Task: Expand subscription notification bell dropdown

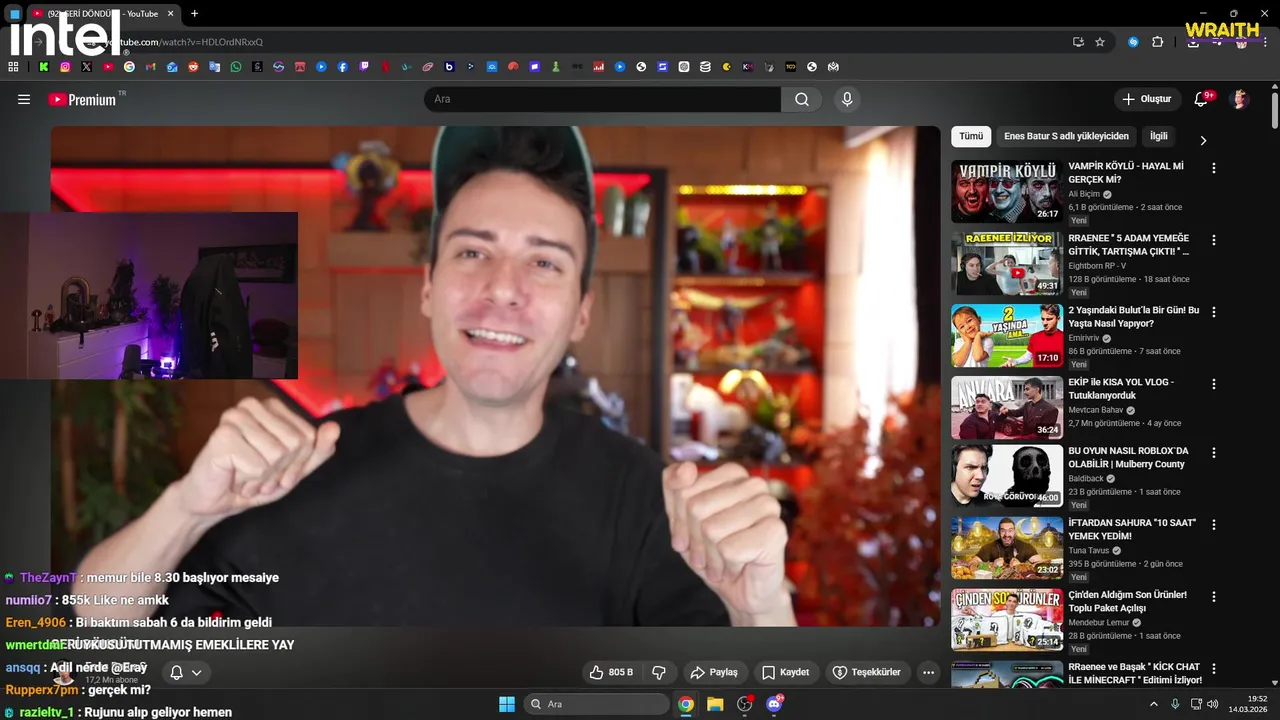Action: 186,672
